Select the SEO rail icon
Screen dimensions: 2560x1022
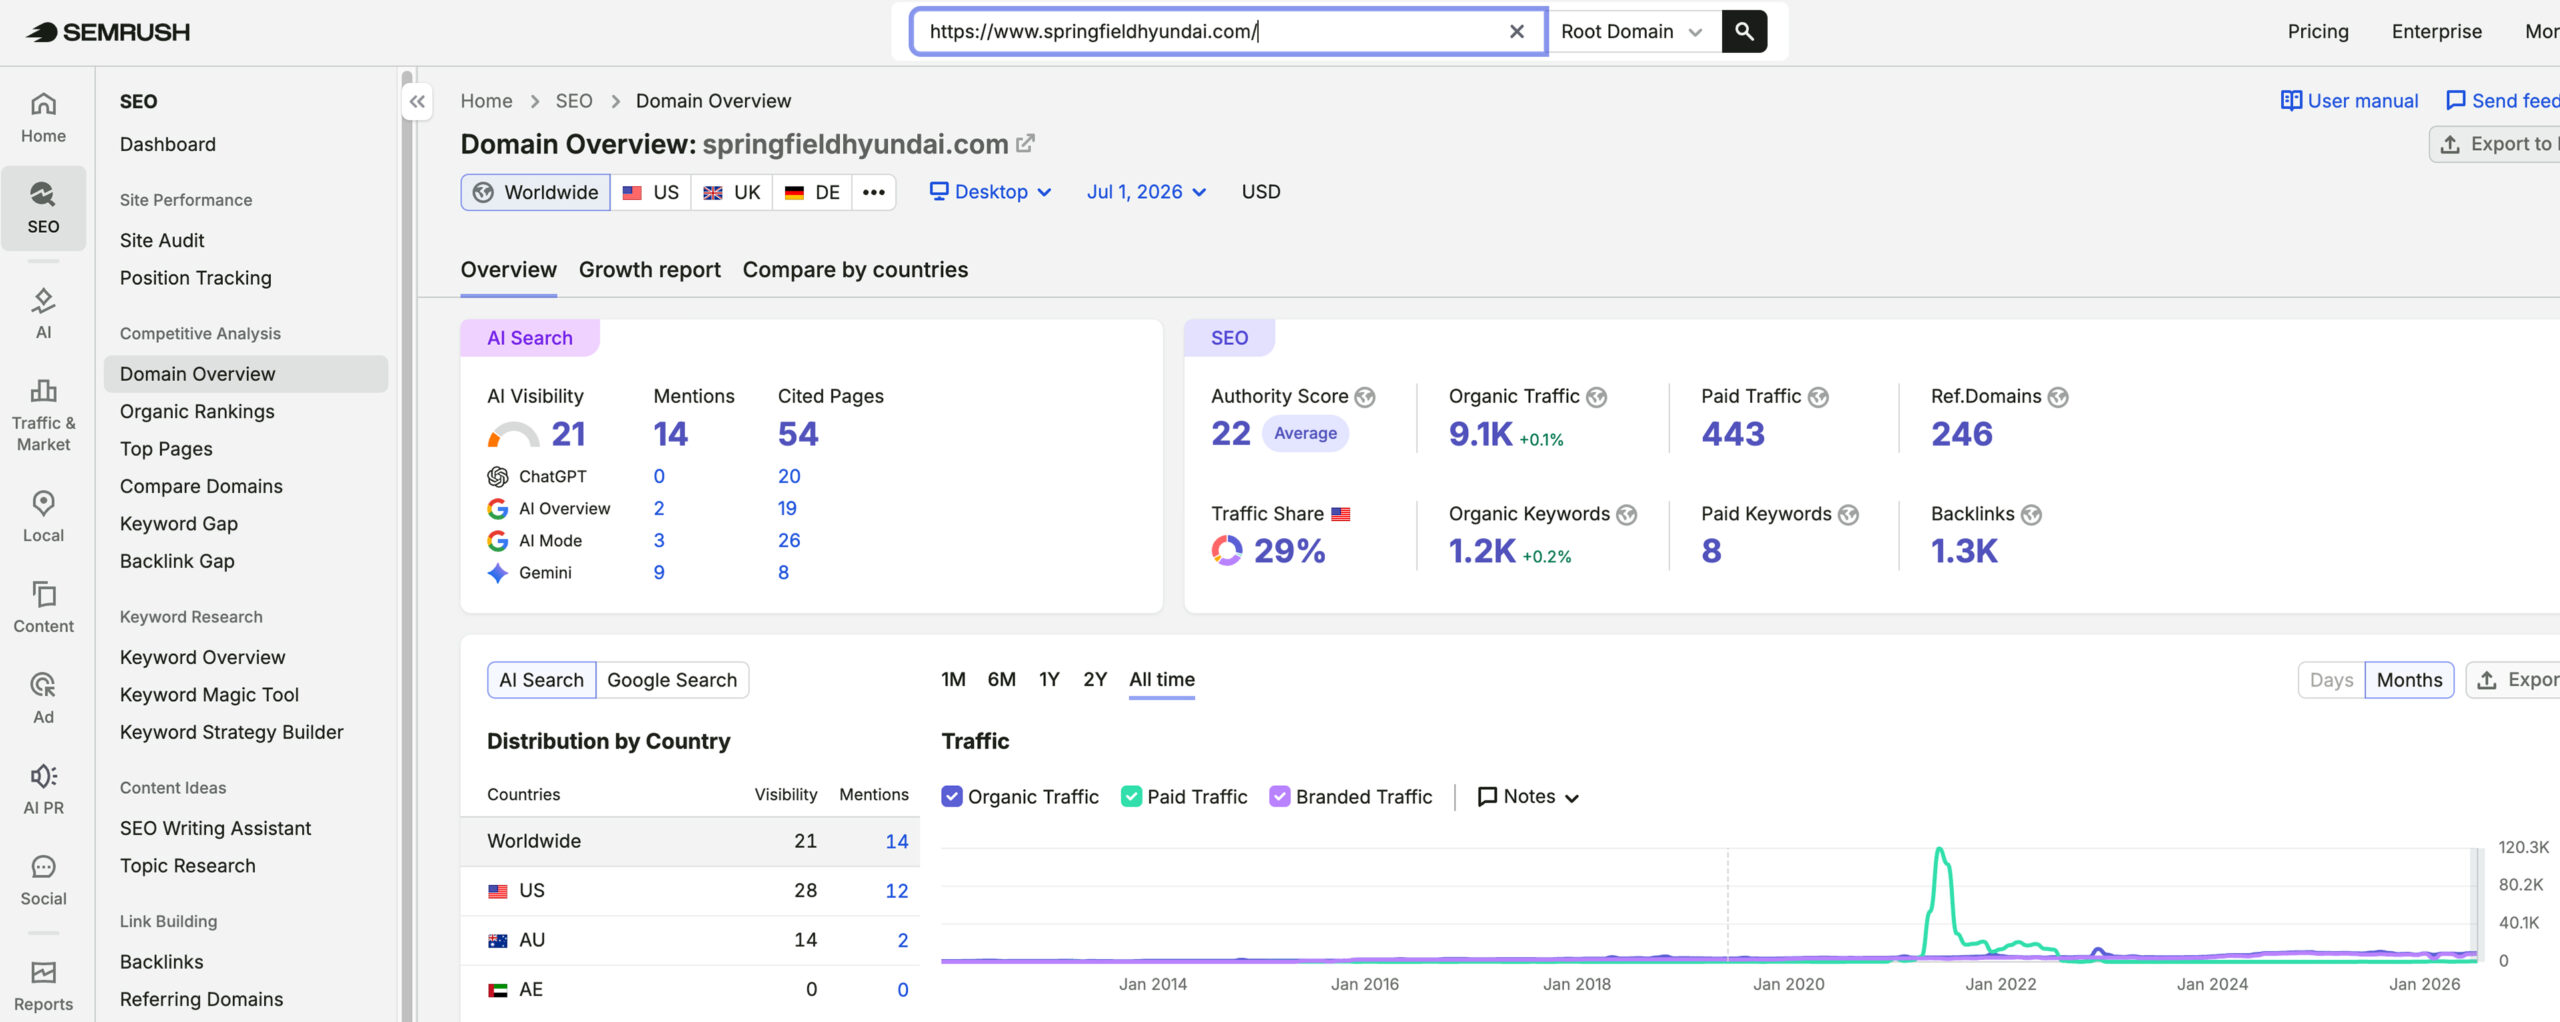(x=43, y=208)
